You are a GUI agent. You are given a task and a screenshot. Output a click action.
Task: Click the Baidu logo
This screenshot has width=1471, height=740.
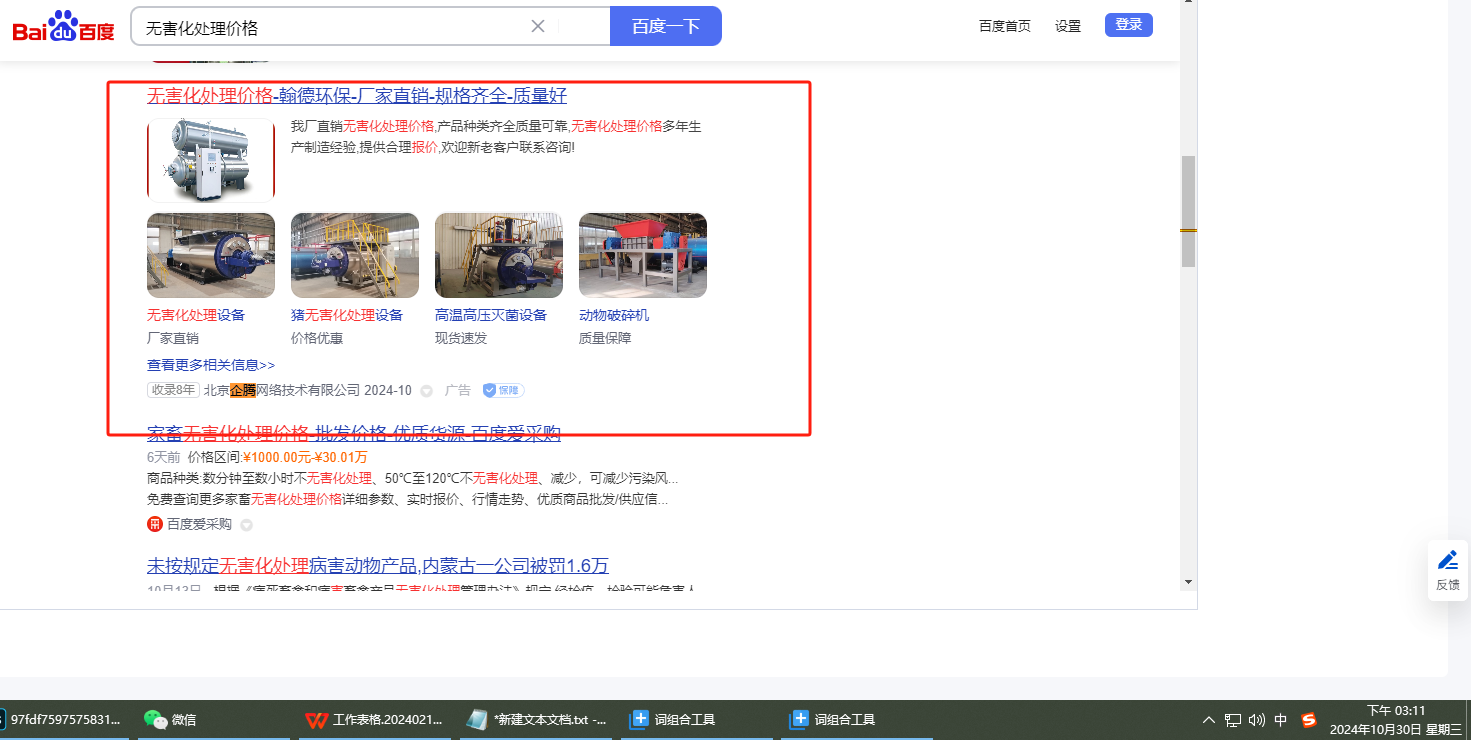click(x=64, y=27)
